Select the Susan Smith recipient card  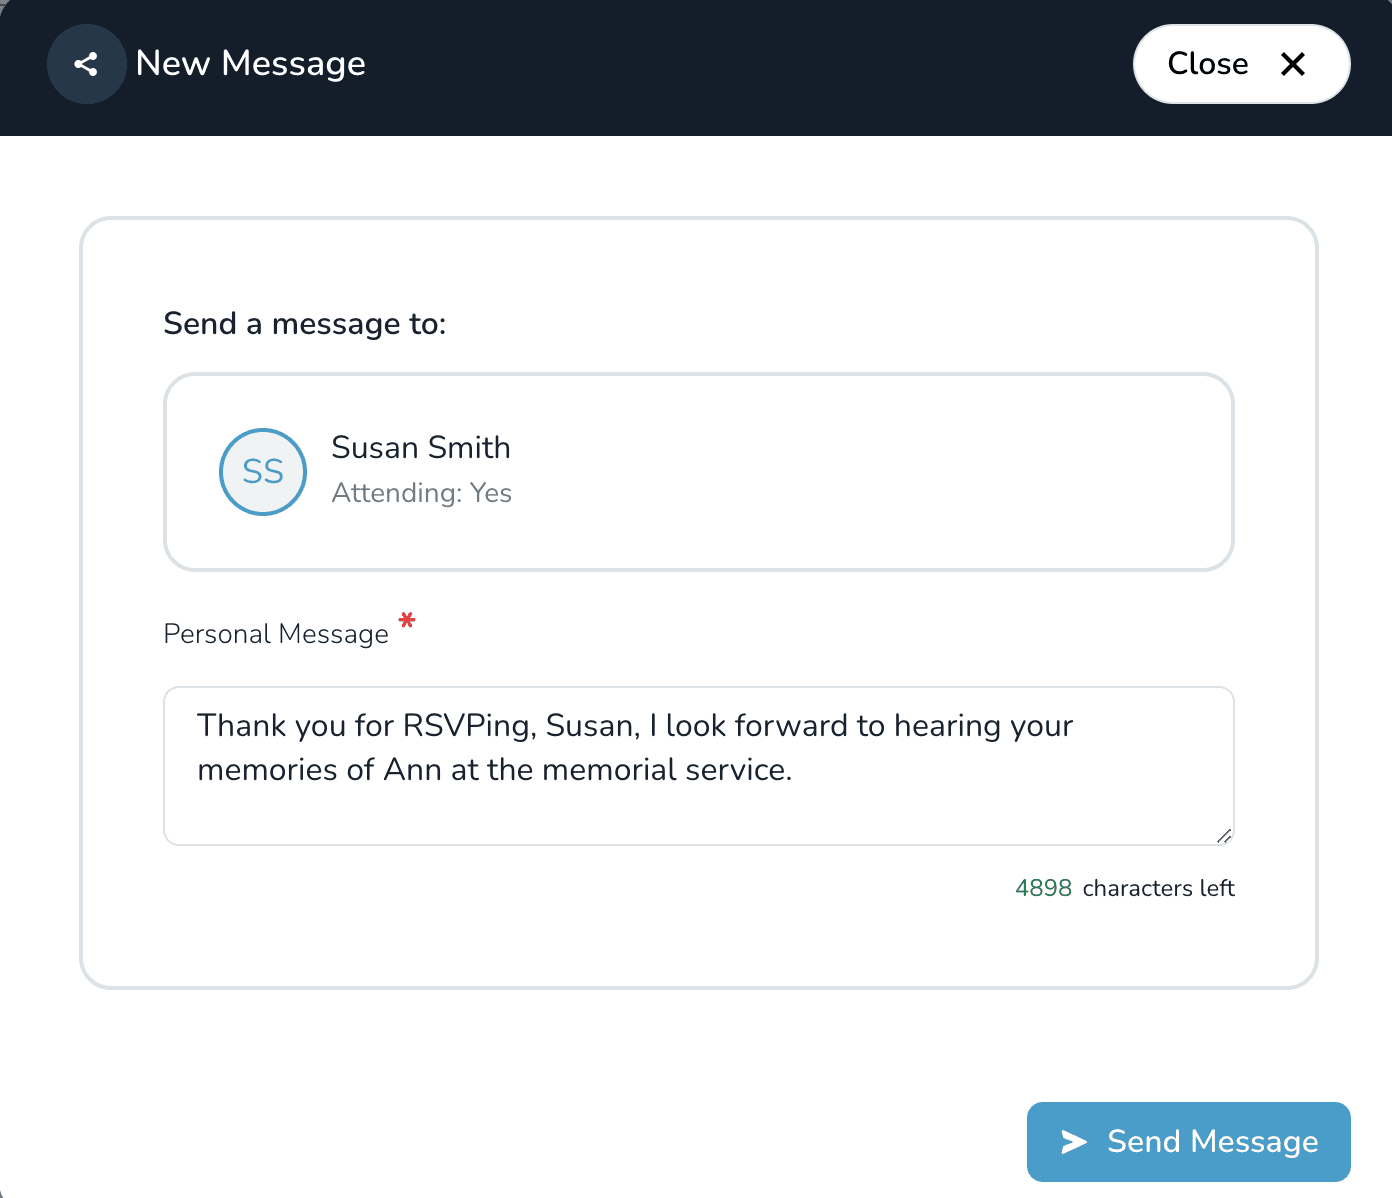pyautogui.click(x=698, y=471)
